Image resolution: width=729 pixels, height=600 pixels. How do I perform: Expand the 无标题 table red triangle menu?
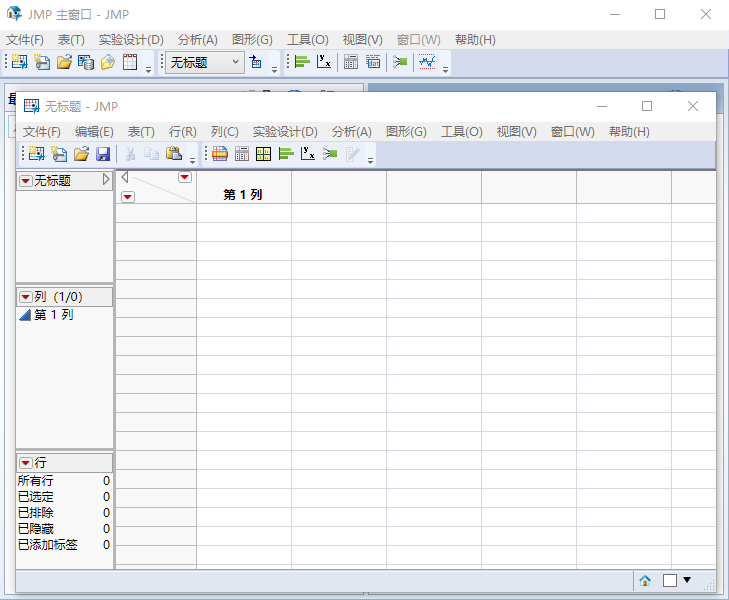[x=26, y=181]
